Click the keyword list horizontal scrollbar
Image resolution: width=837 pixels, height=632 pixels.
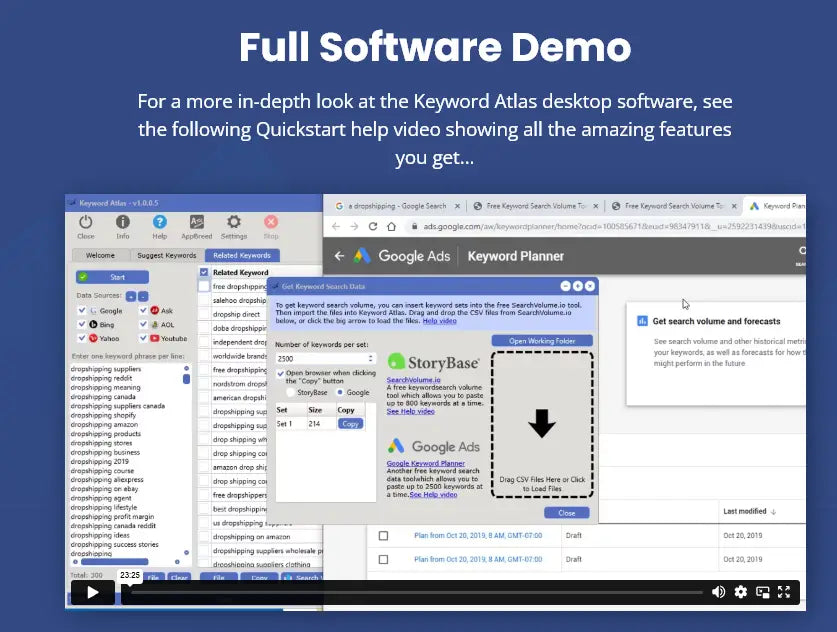(x=114, y=562)
